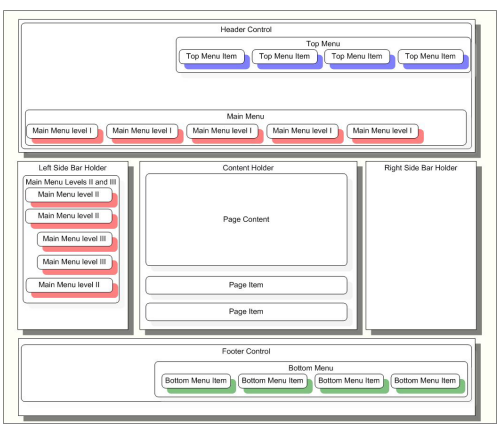Click the first Main Menu level I item

(62, 131)
